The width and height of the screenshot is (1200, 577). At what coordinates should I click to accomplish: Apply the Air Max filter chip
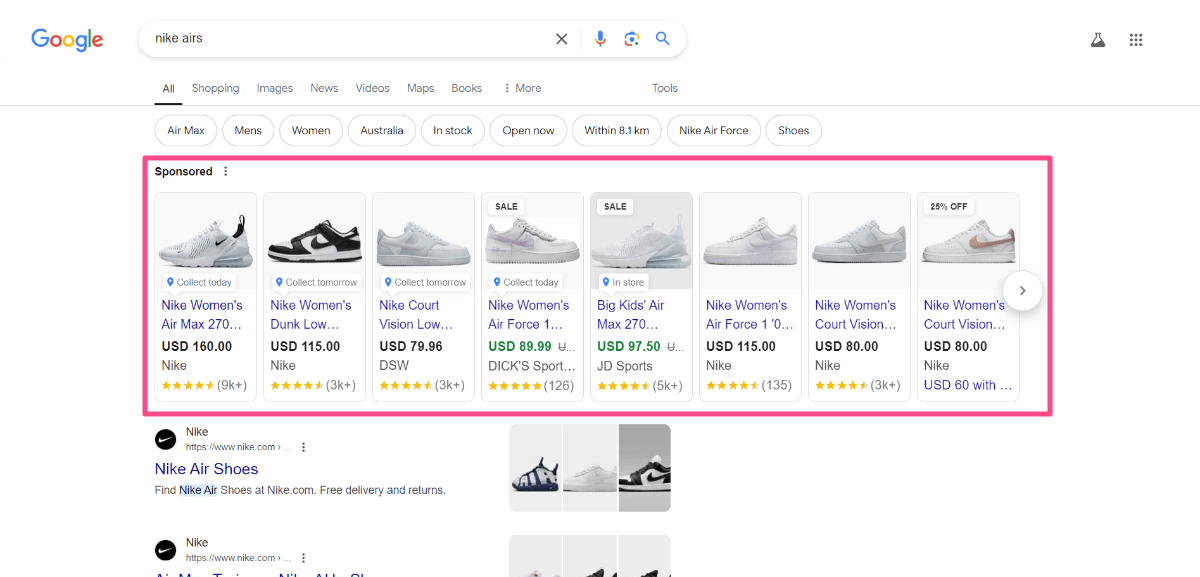coord(186,130)
